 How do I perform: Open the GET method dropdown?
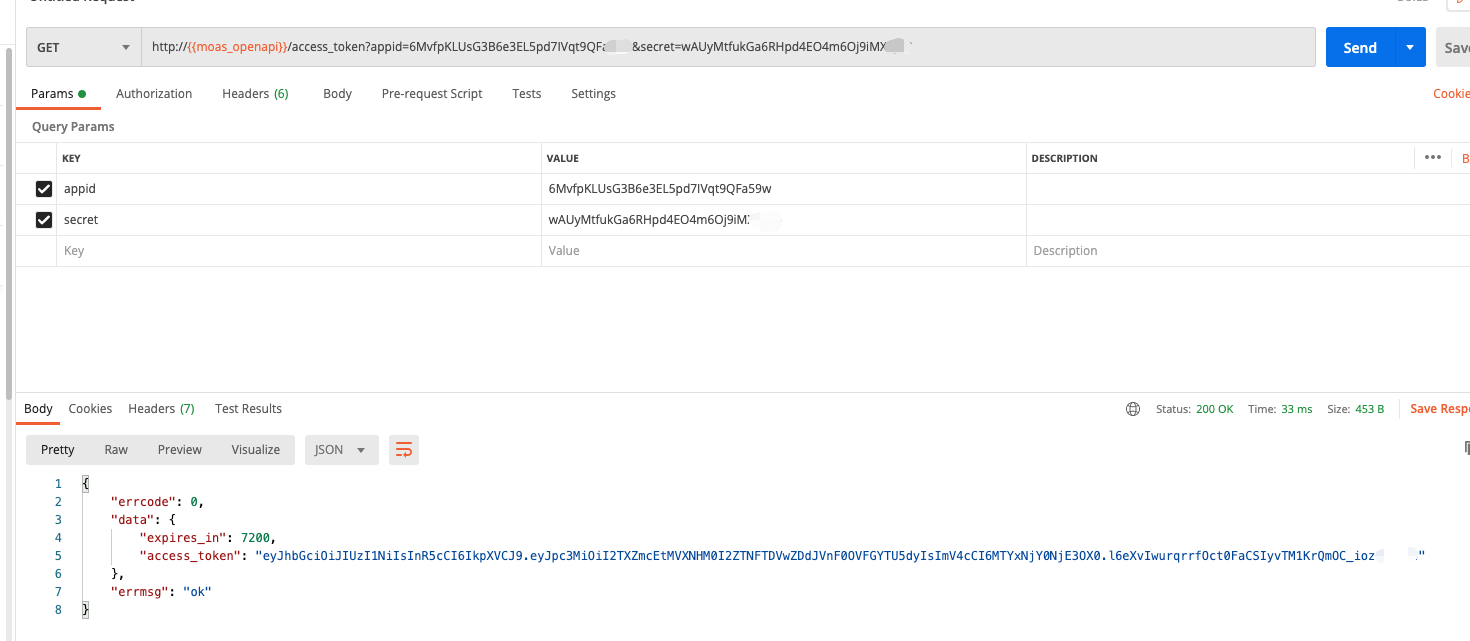[83, 47]
